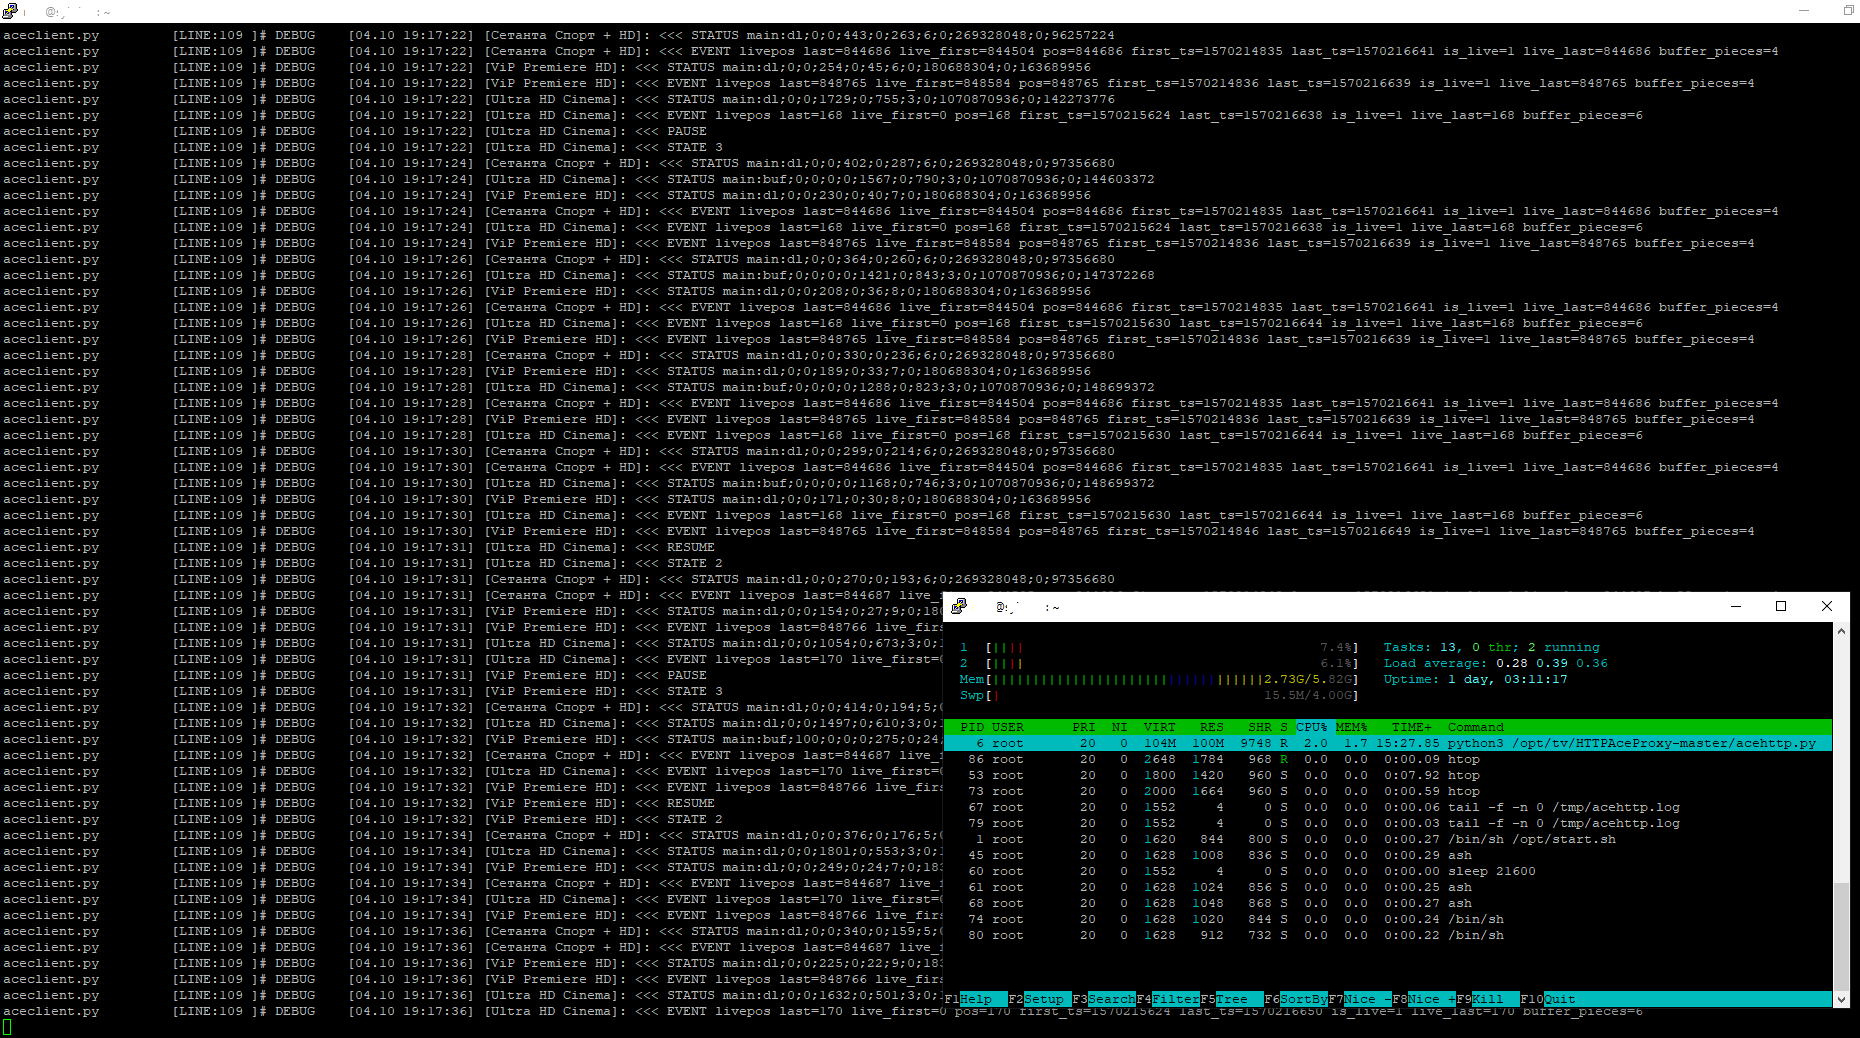Click the terminal cursor at bottom left

(x=7, y=1027)
